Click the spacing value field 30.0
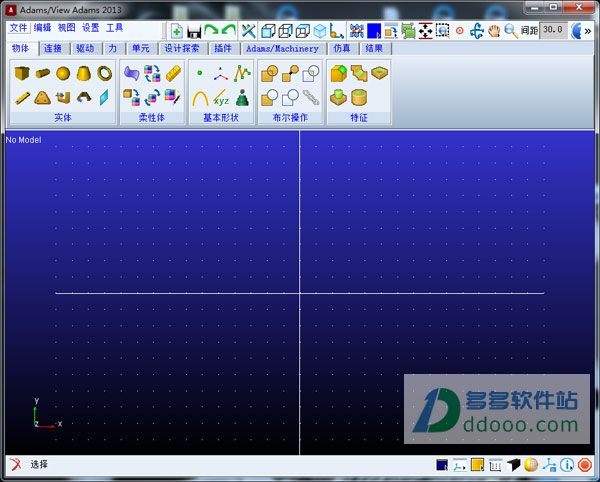 point(553,31)
